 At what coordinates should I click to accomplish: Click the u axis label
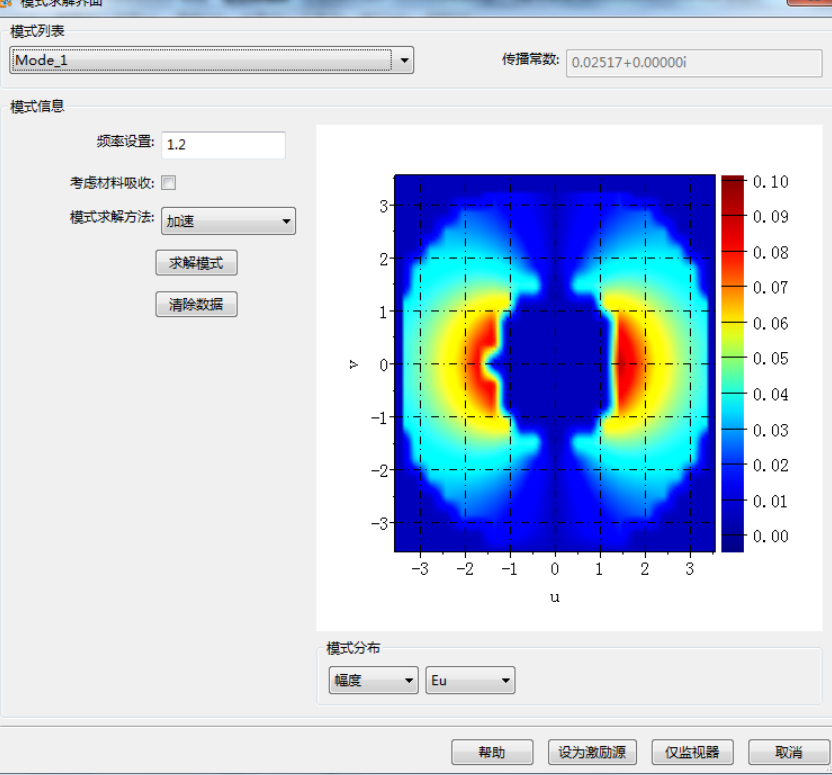click(554, 598)
